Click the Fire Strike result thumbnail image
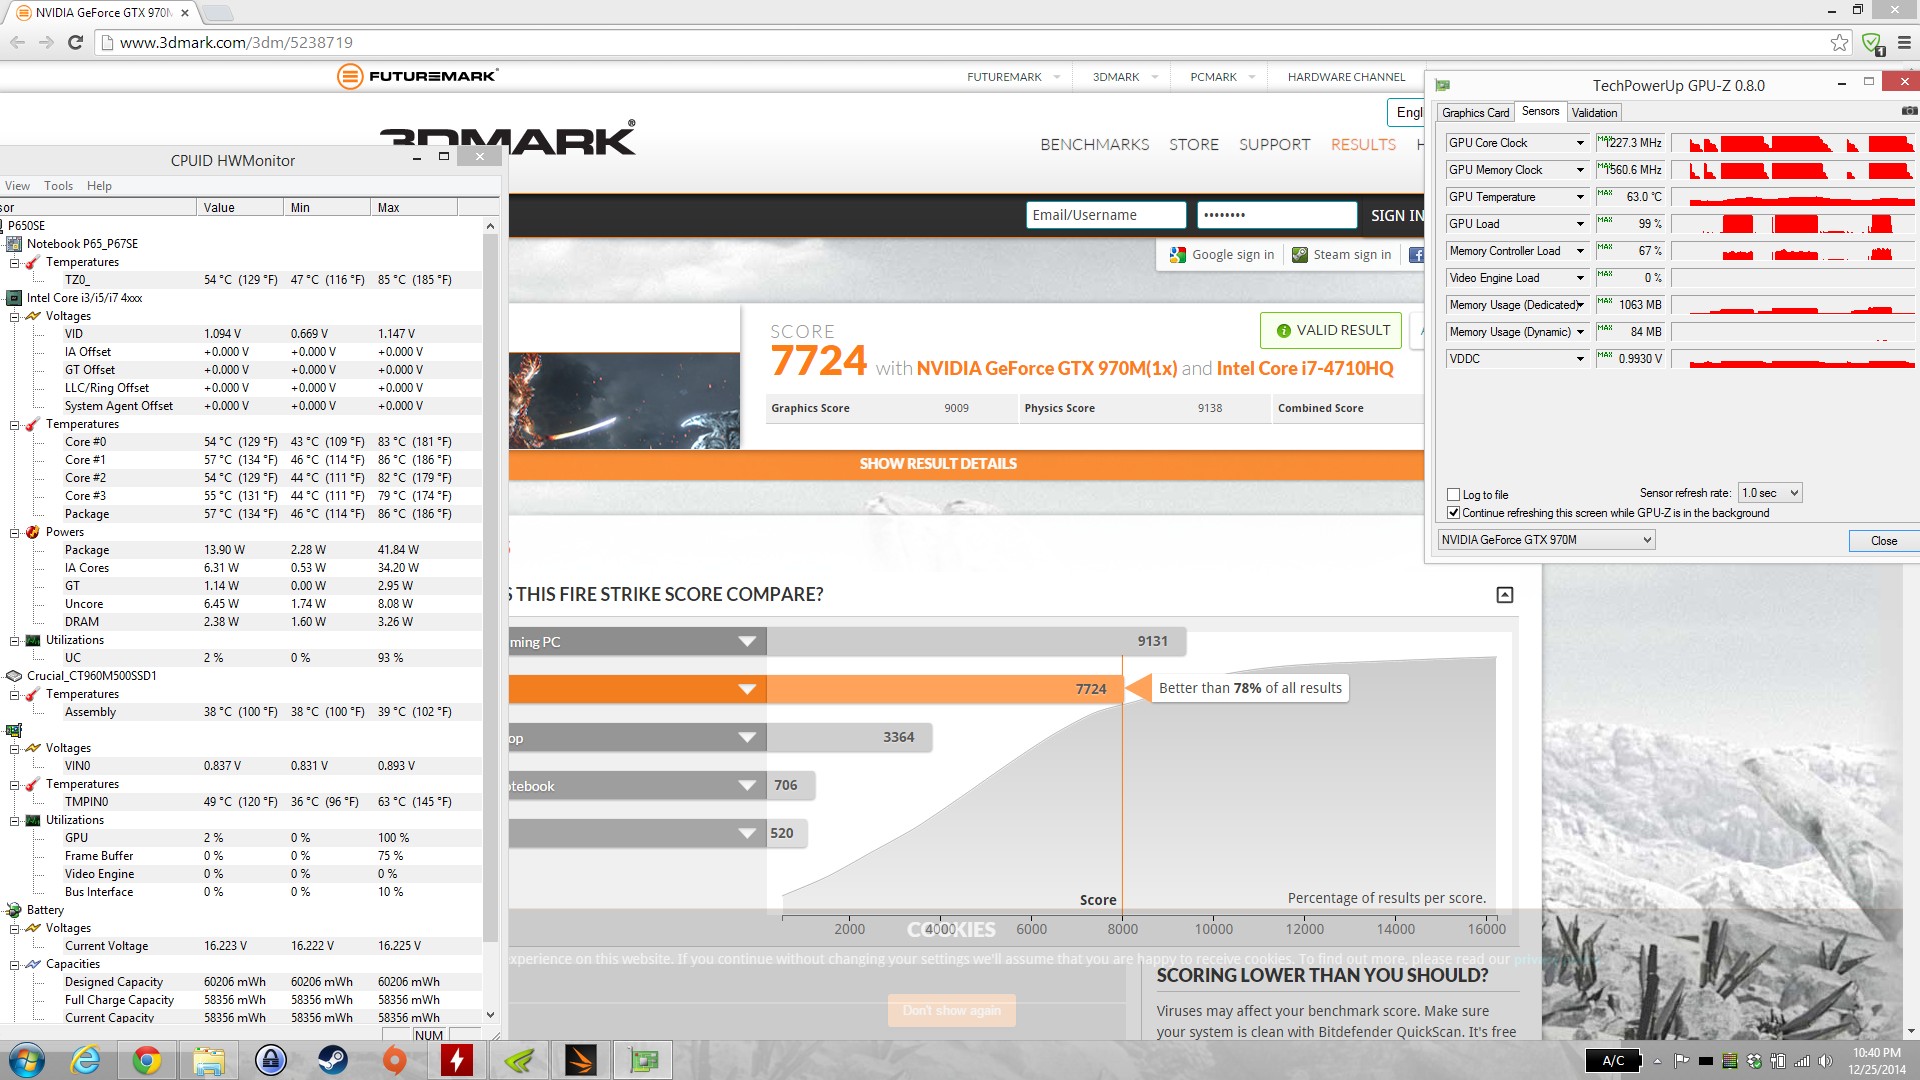The width and height of the screenshot is (1920, 1080). click(624, 400)
